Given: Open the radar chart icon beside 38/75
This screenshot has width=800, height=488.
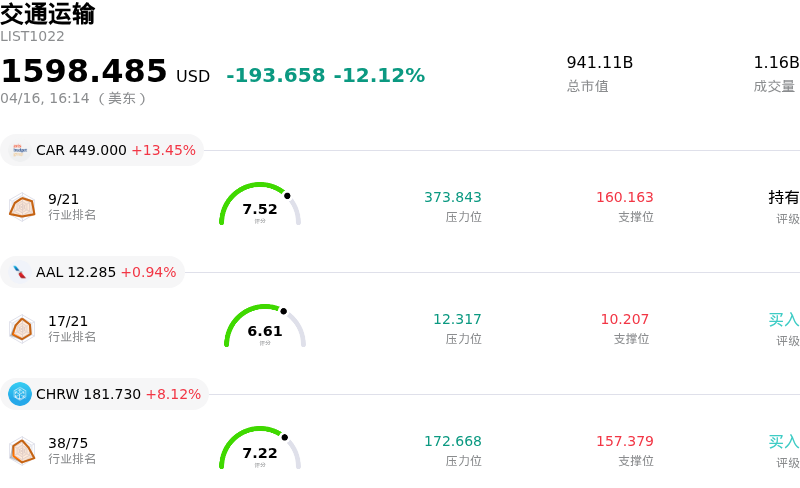Looking at the screenshot, I should 22,450.
